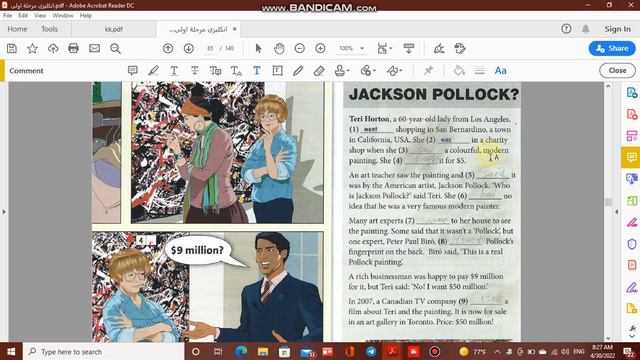
Task: Open the File menu
Action: coord(7,16)
